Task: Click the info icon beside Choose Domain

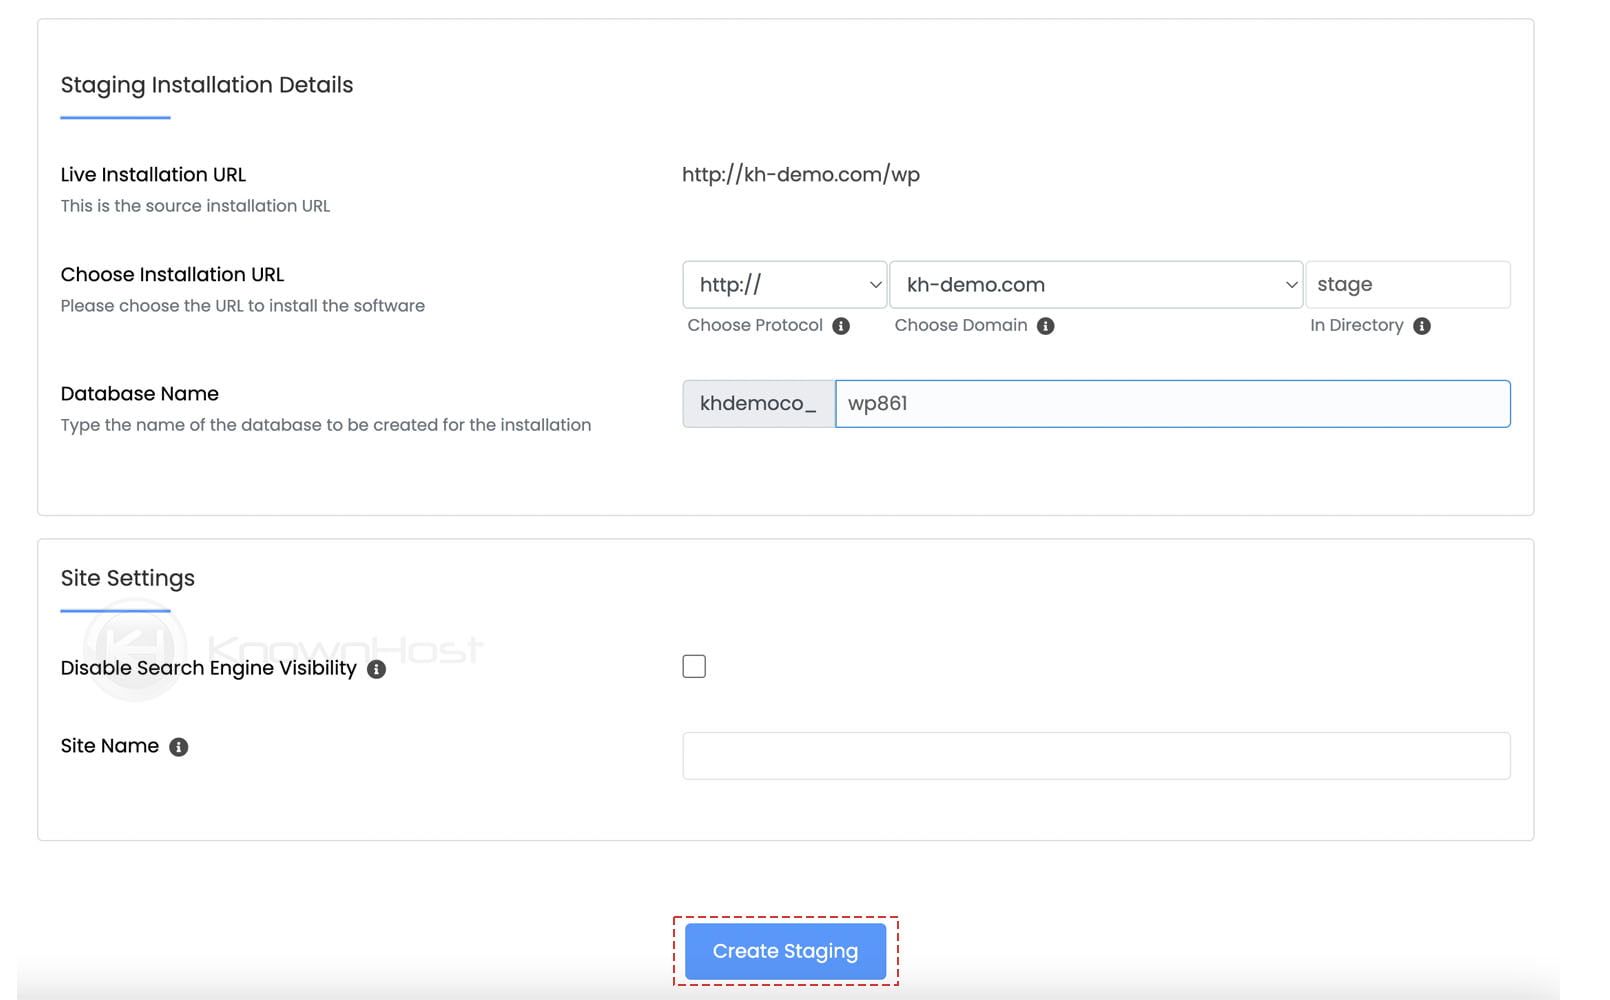Action: [x=1046, y=325]
